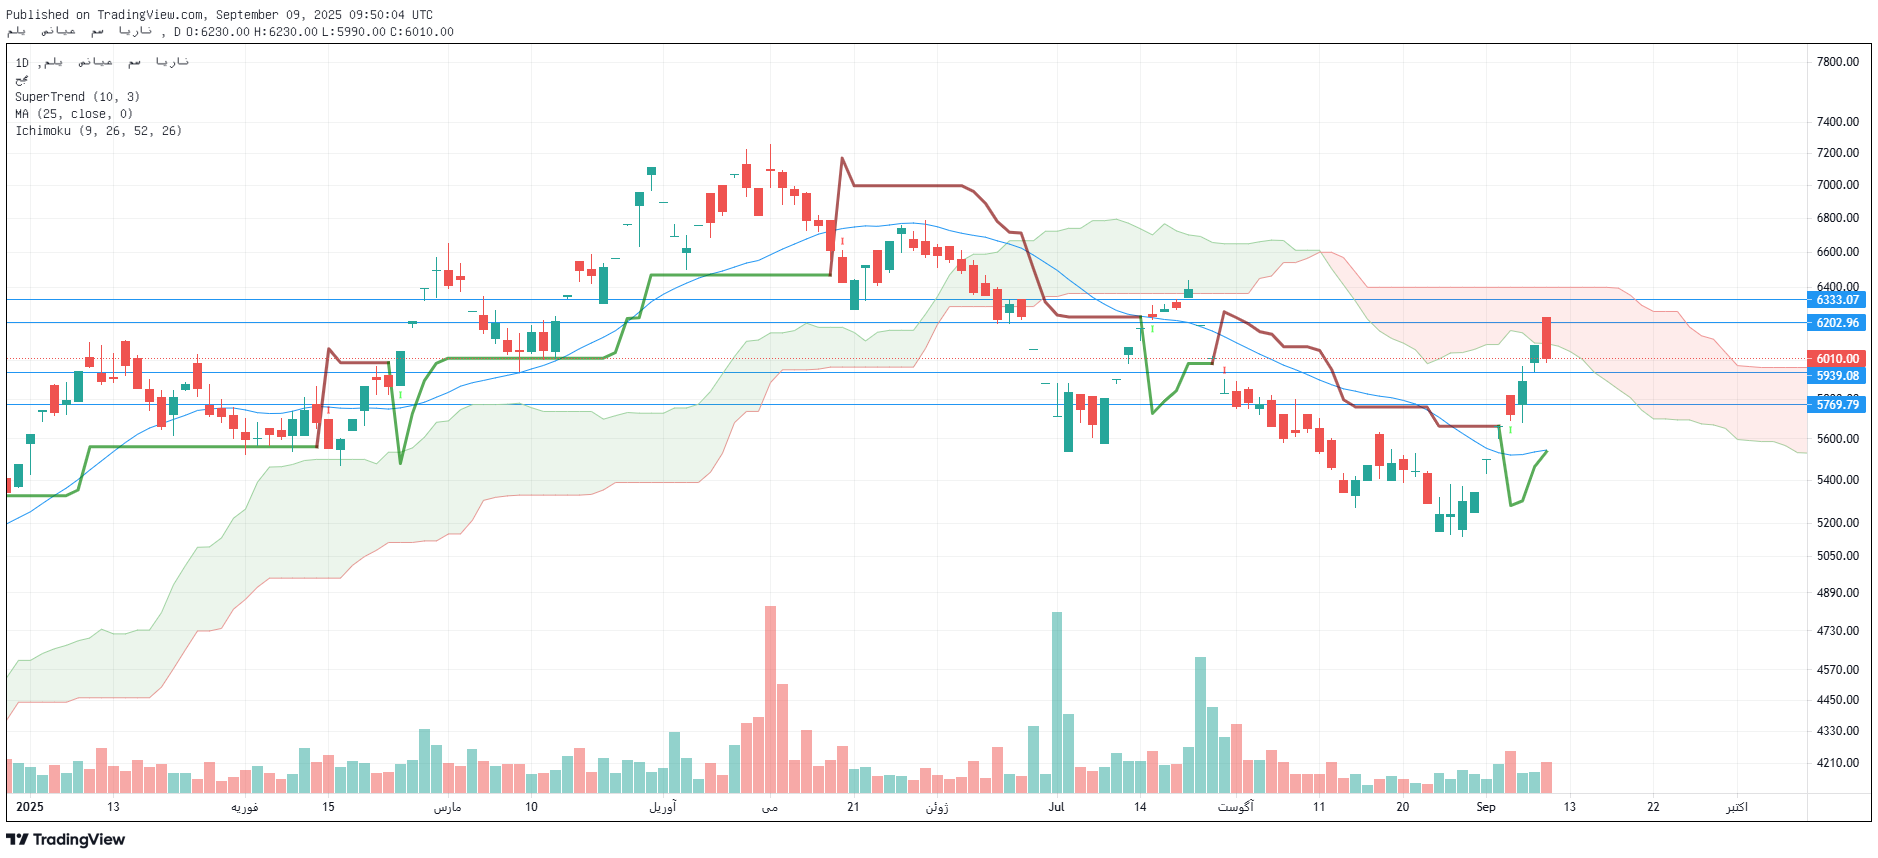Toggle the MA (25, close, 0) legend
1878x858 pixels.
[74, 114]
